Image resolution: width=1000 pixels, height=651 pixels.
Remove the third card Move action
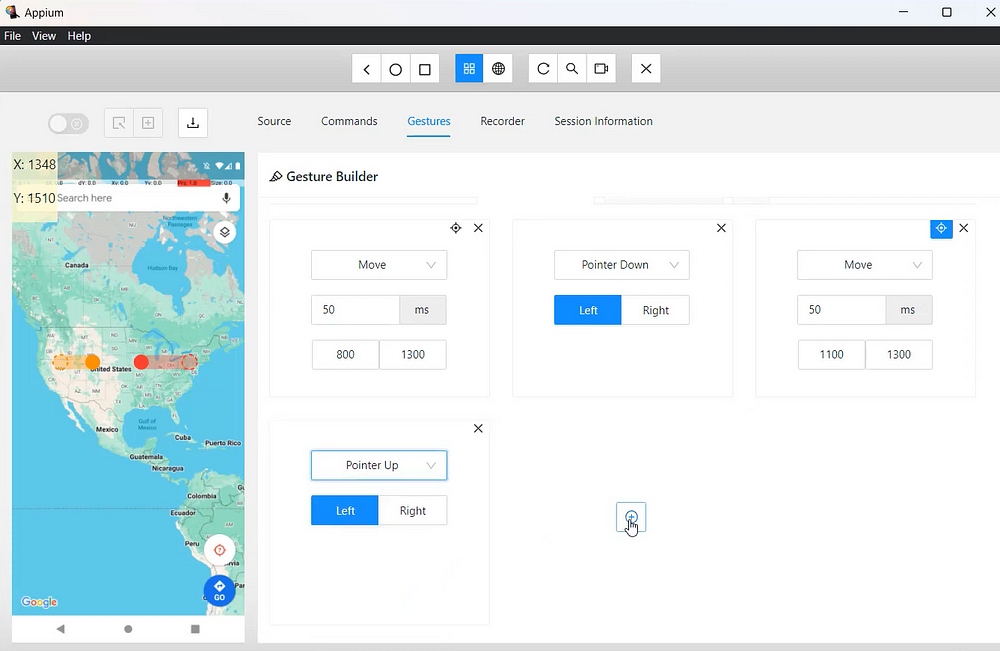(x=964, y=228)
